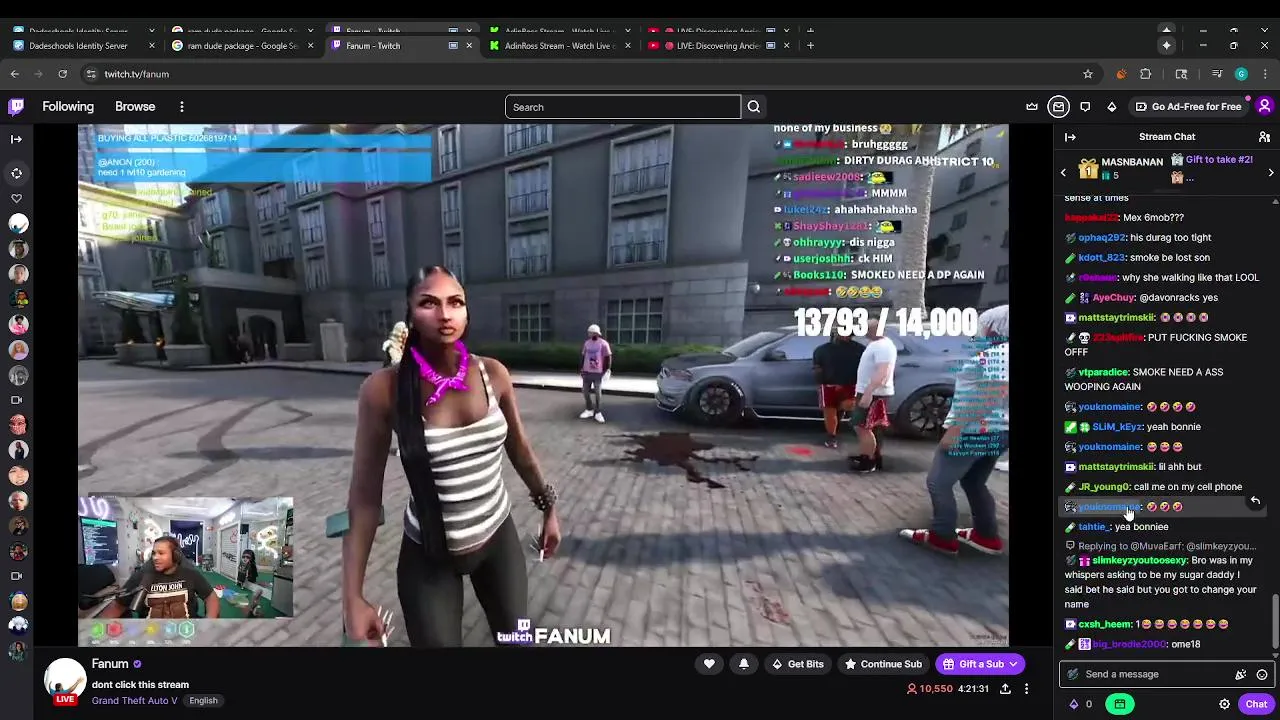Go to next gift leaderboard item
The height and width of the screenshot is (720, 1280).
click(x=1271, y=173)
